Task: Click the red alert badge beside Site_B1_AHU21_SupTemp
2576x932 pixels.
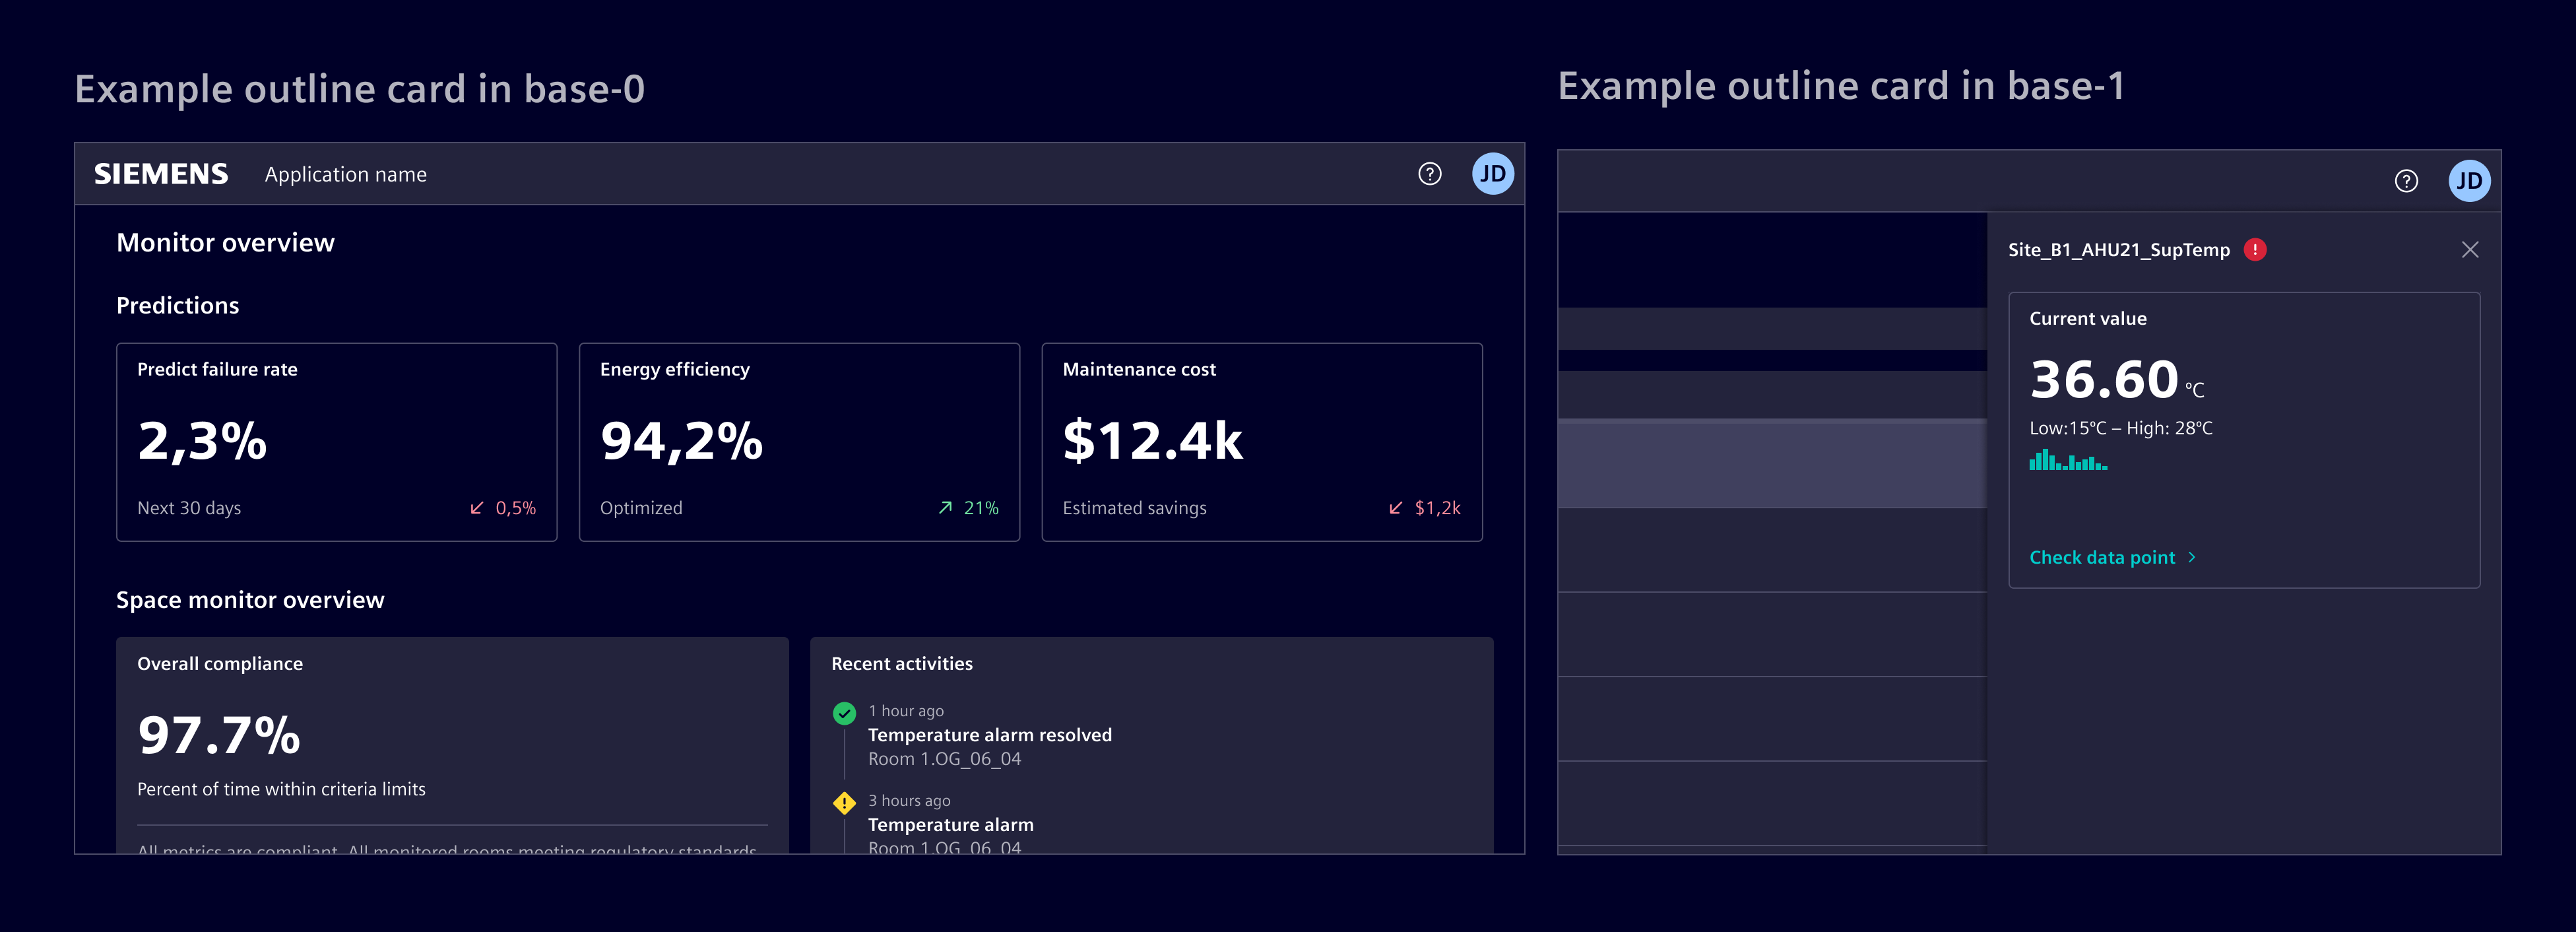Action: (2254, 250)
